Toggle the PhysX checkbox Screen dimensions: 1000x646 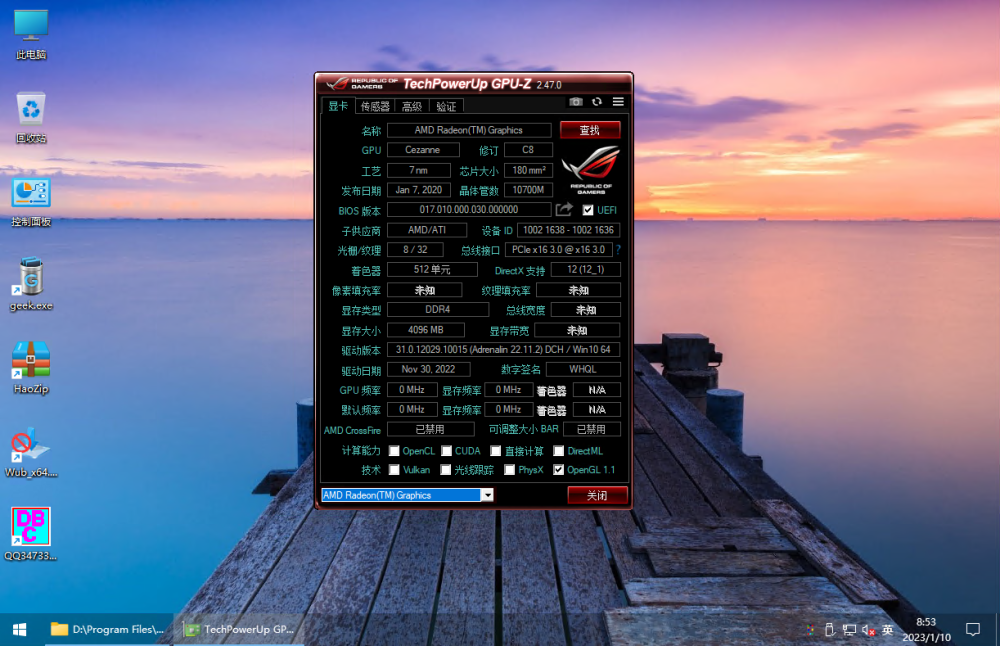(x=510, y=470)
